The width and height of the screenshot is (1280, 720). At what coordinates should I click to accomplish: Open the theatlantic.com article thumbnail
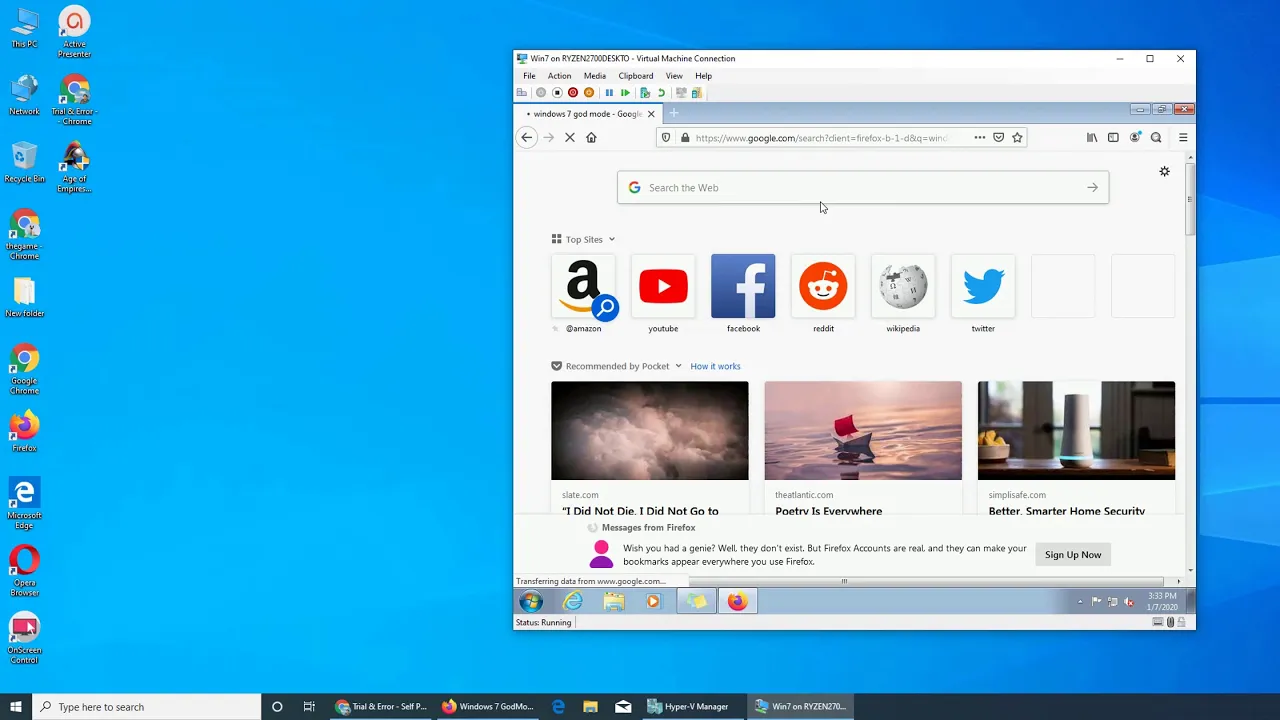coord(863,430)
